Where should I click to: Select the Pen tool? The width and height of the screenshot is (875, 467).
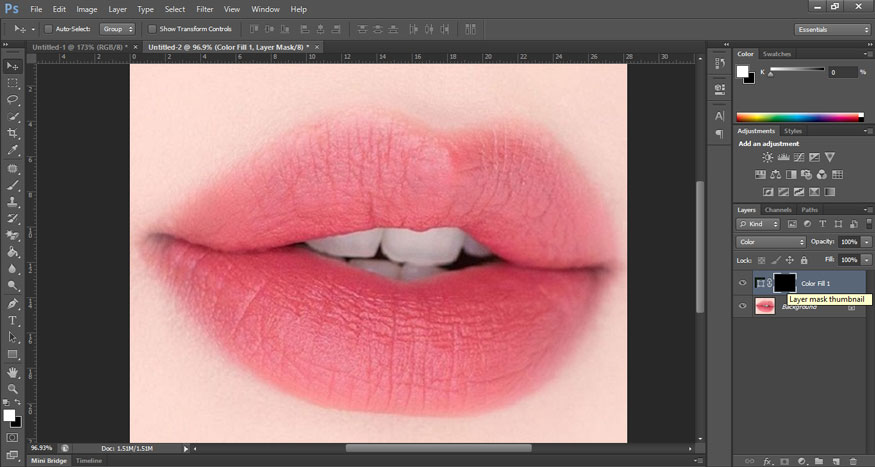pyautogui.click(x=12, y=303)
